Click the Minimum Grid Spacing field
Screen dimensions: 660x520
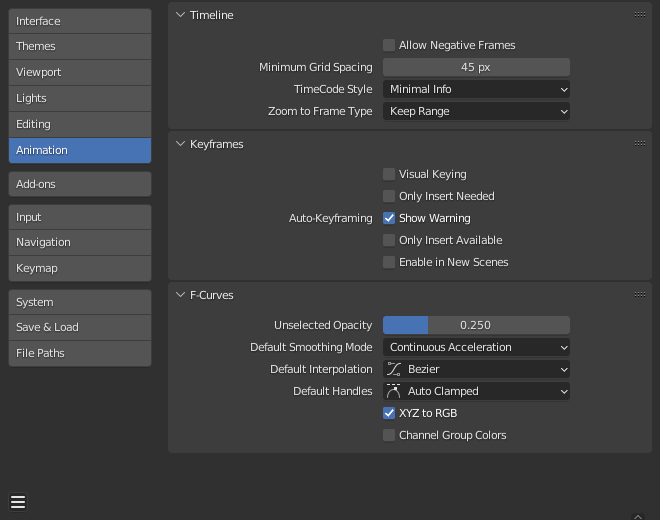(x=476, y=67)
